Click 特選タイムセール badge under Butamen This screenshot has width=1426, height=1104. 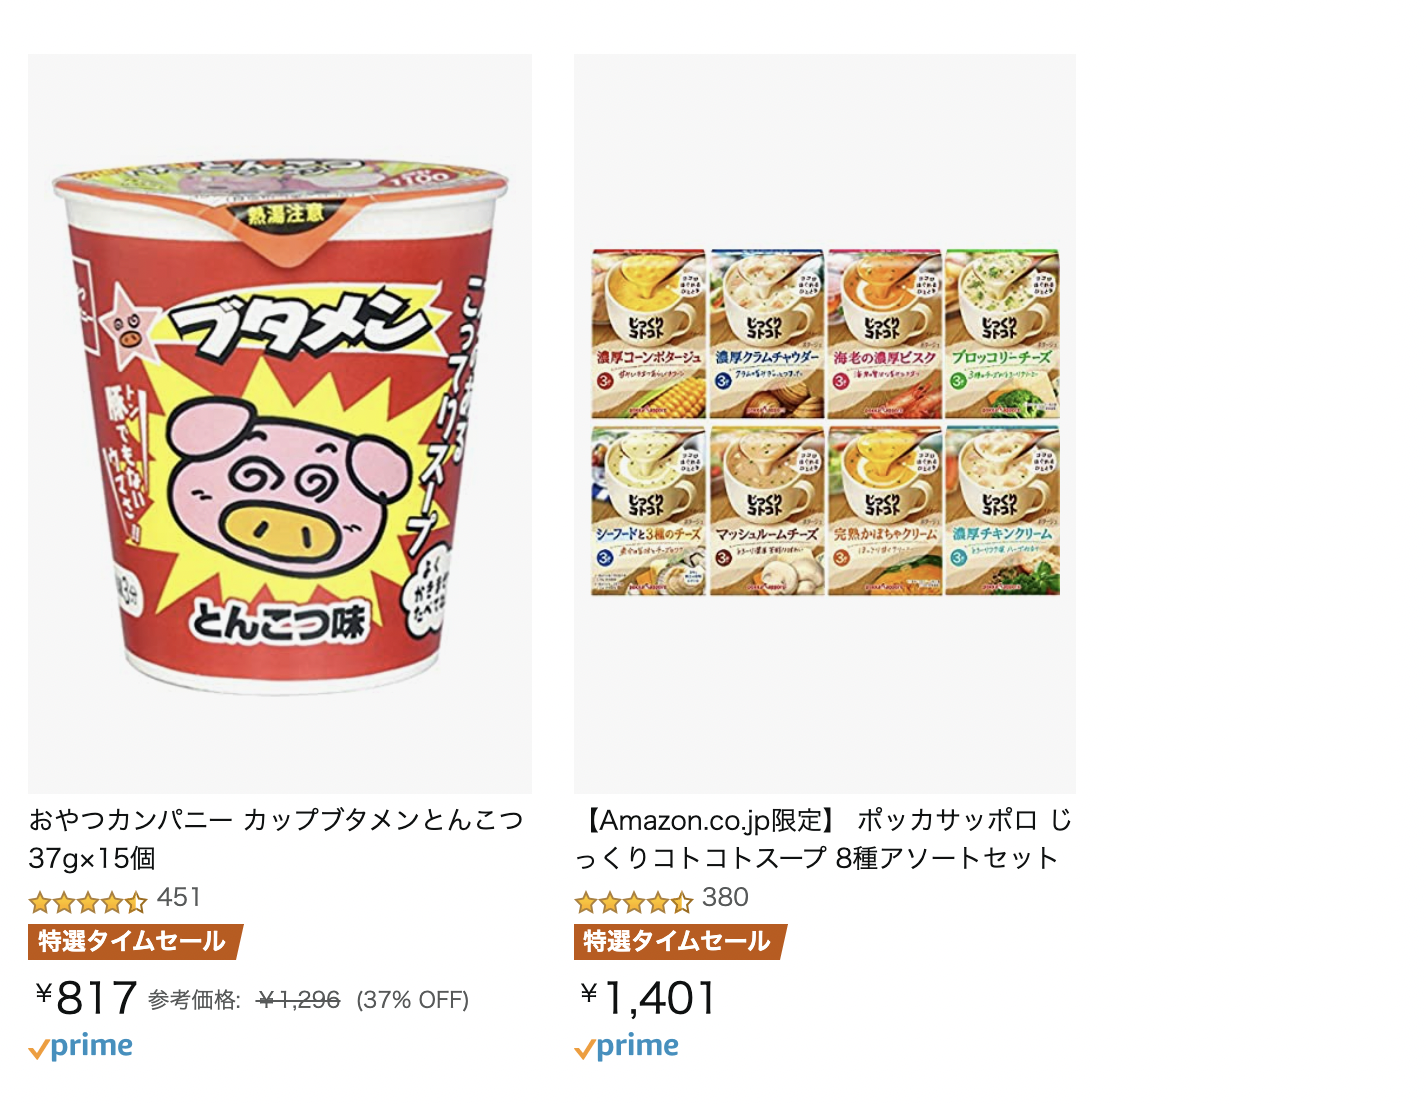point(135,941)
